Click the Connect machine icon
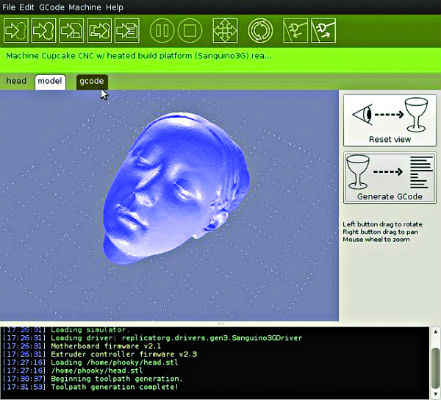Viewport: 441px width, 400px height. [x=295, y=31]
